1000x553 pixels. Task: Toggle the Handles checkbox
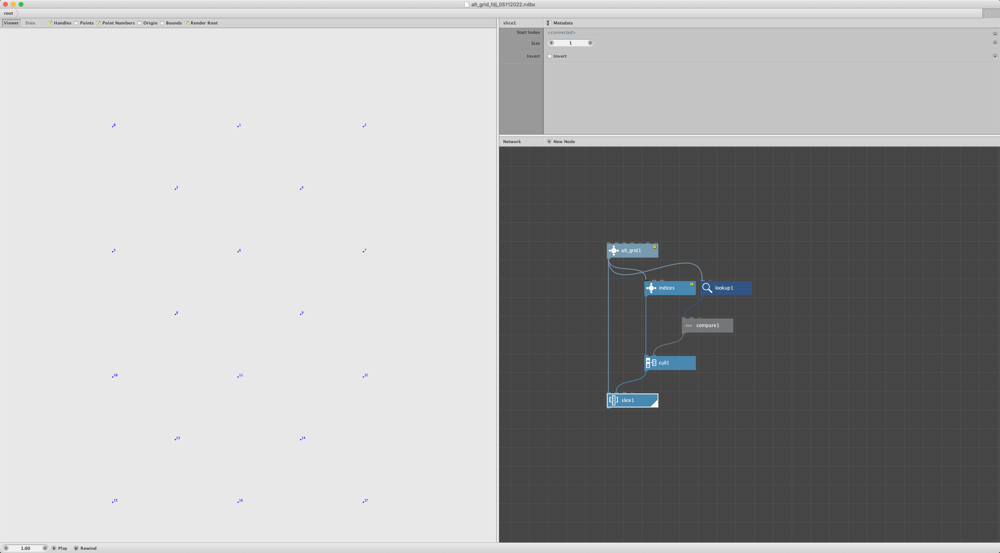[50, 23]
